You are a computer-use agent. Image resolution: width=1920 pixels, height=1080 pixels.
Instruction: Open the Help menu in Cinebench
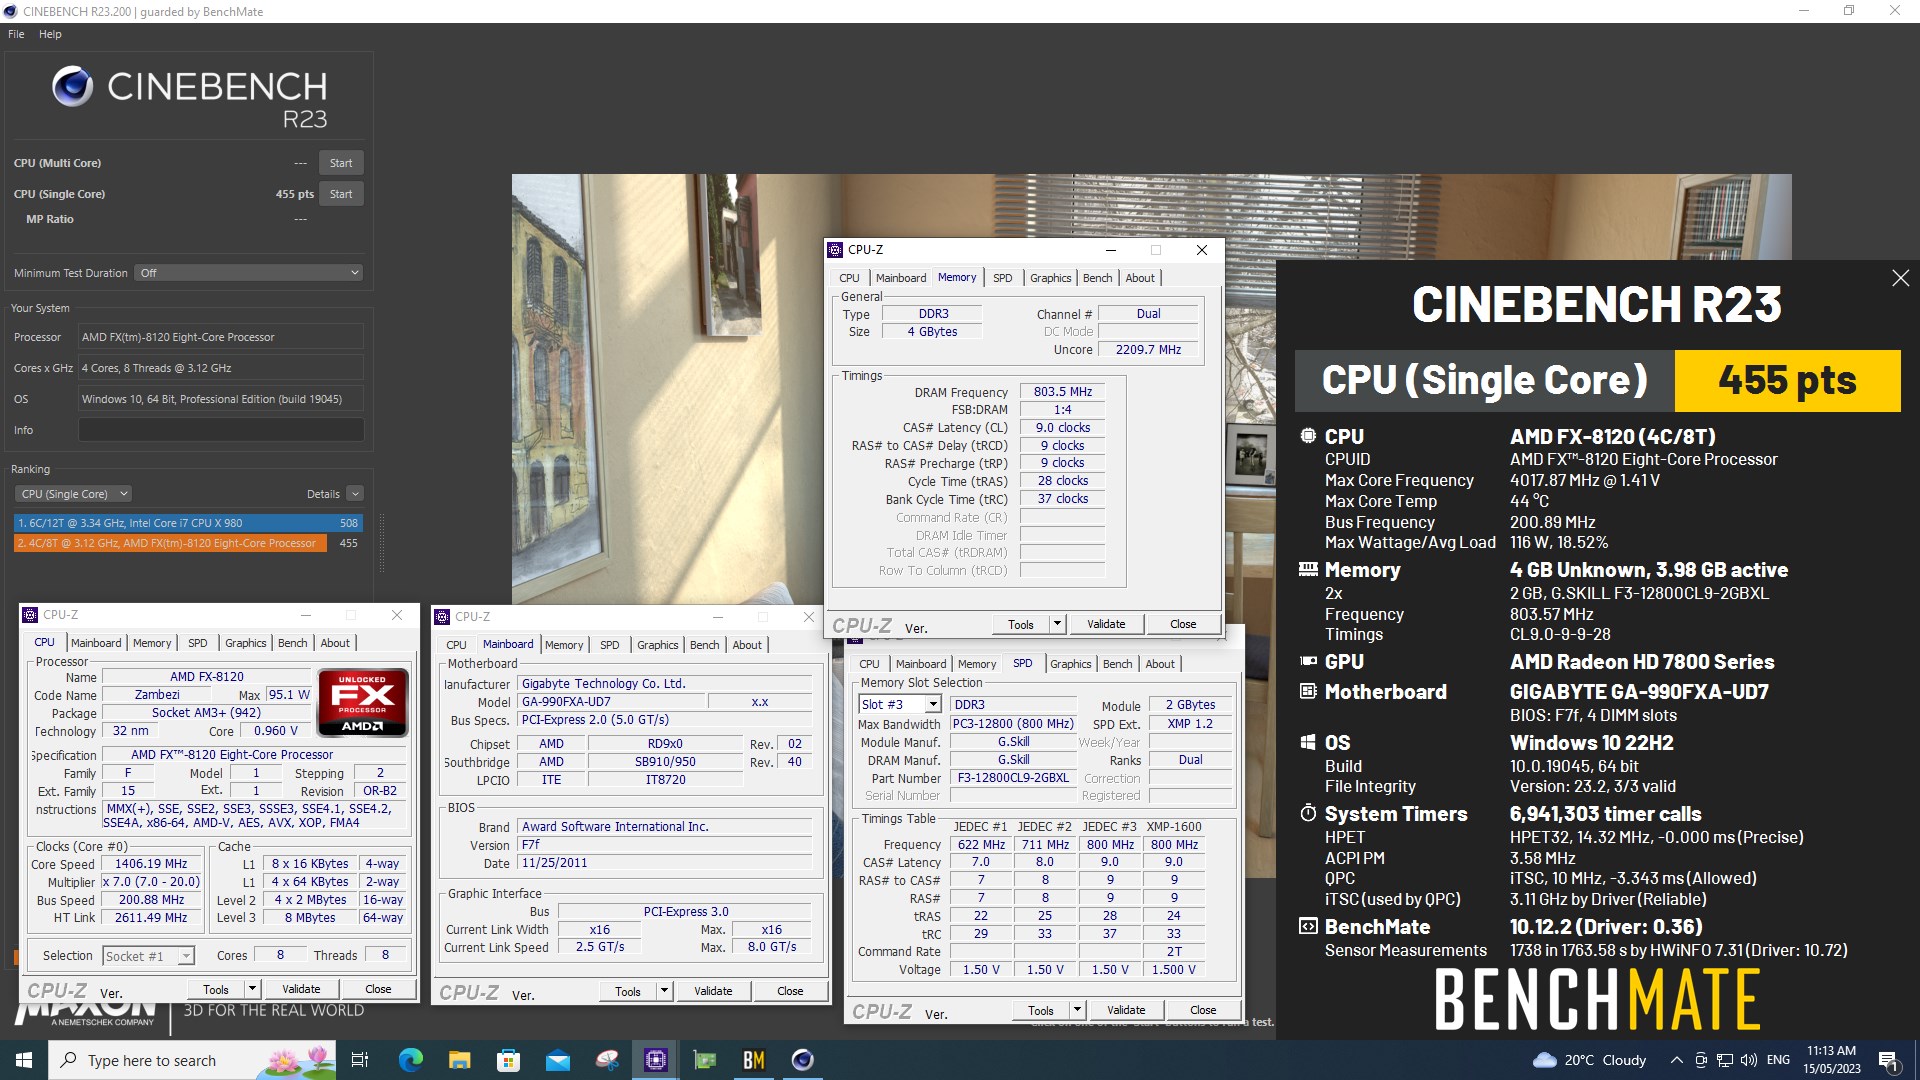50,34
